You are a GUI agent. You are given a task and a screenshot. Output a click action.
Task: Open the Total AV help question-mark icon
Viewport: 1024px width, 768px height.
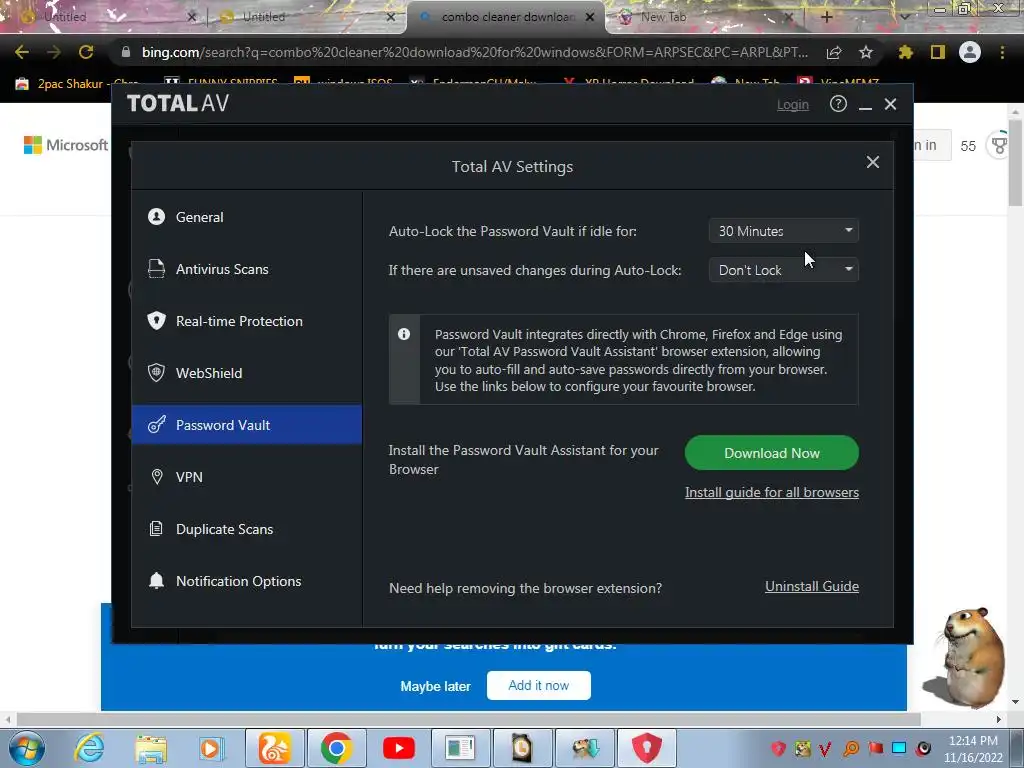pyautogui.click(x=838, y=104)
